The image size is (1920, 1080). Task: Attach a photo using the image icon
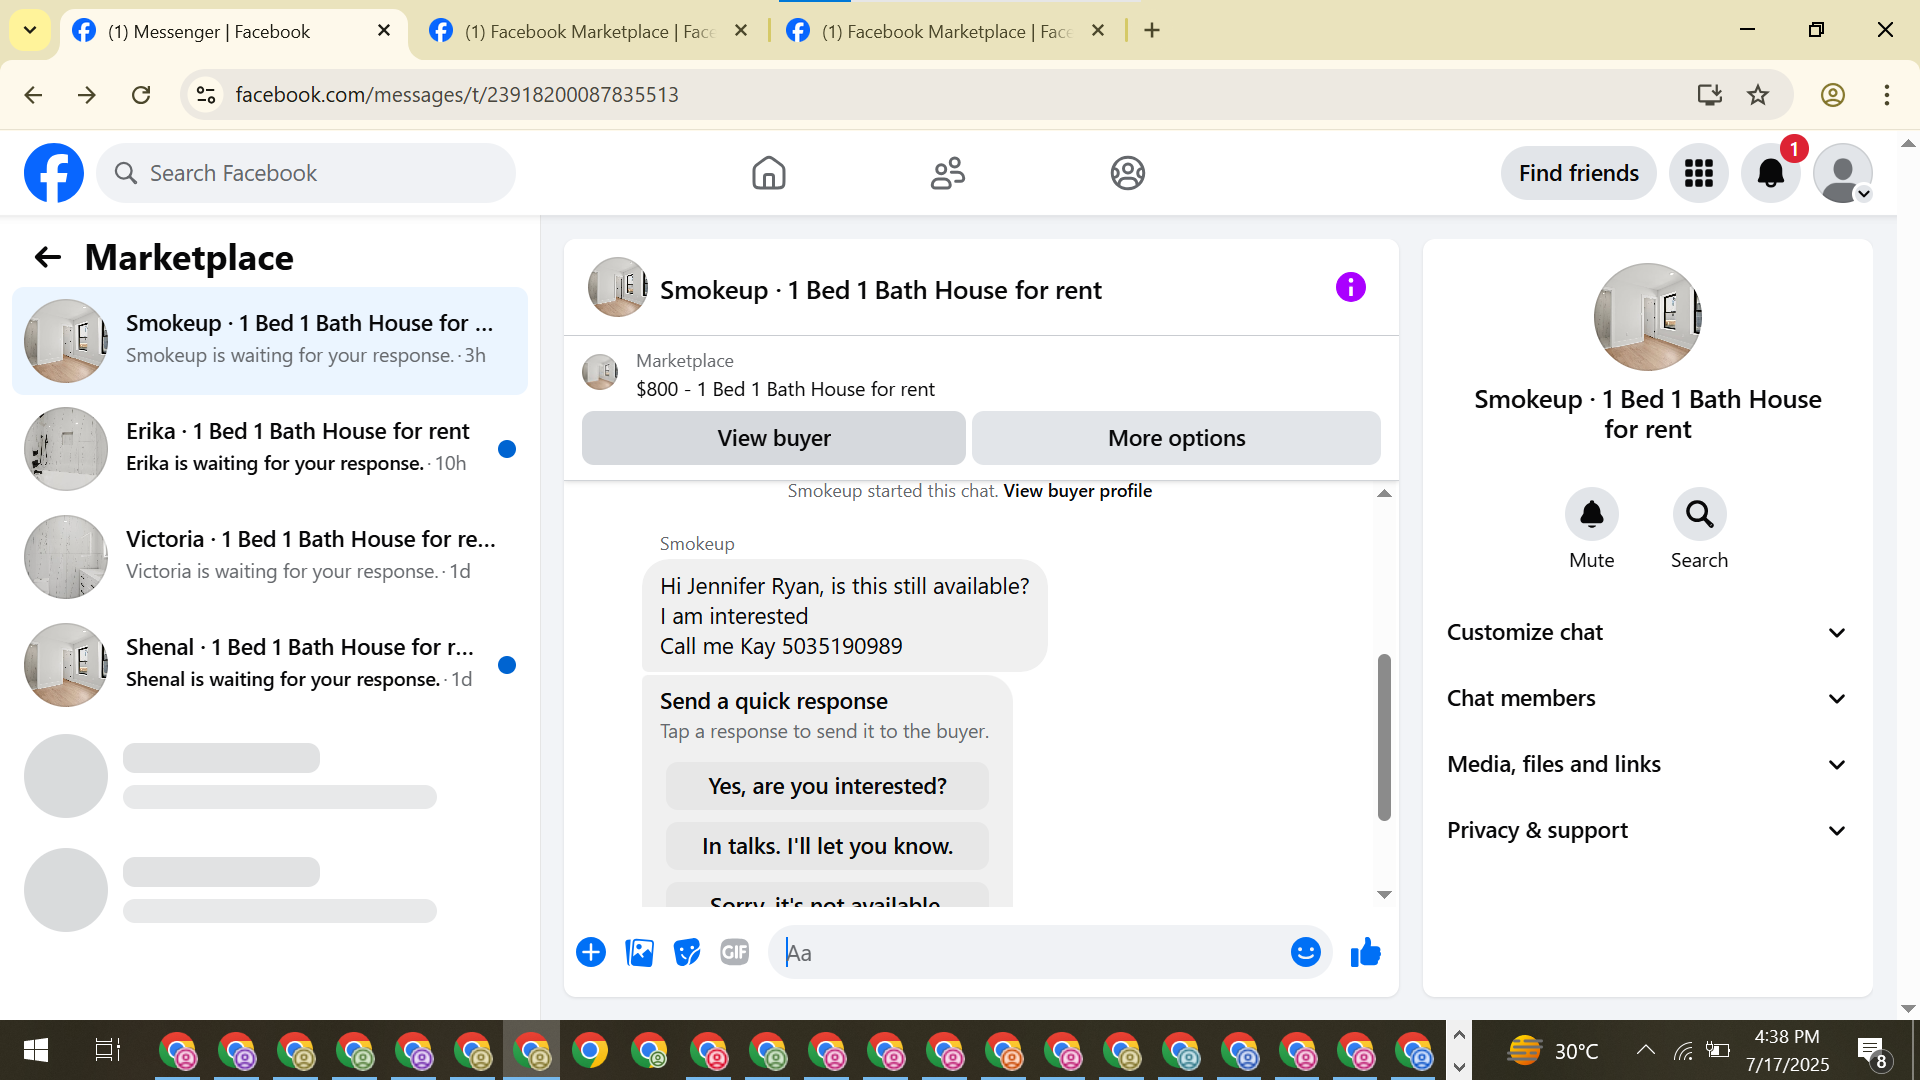(639, 953)
